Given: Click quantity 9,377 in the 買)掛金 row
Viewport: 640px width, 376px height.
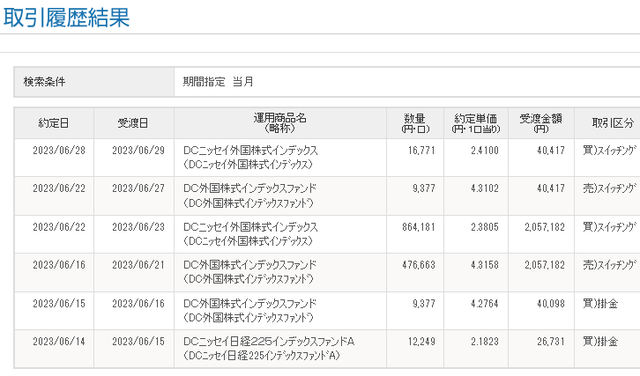Looking at the screenshot, I should (x=424, y=303).
